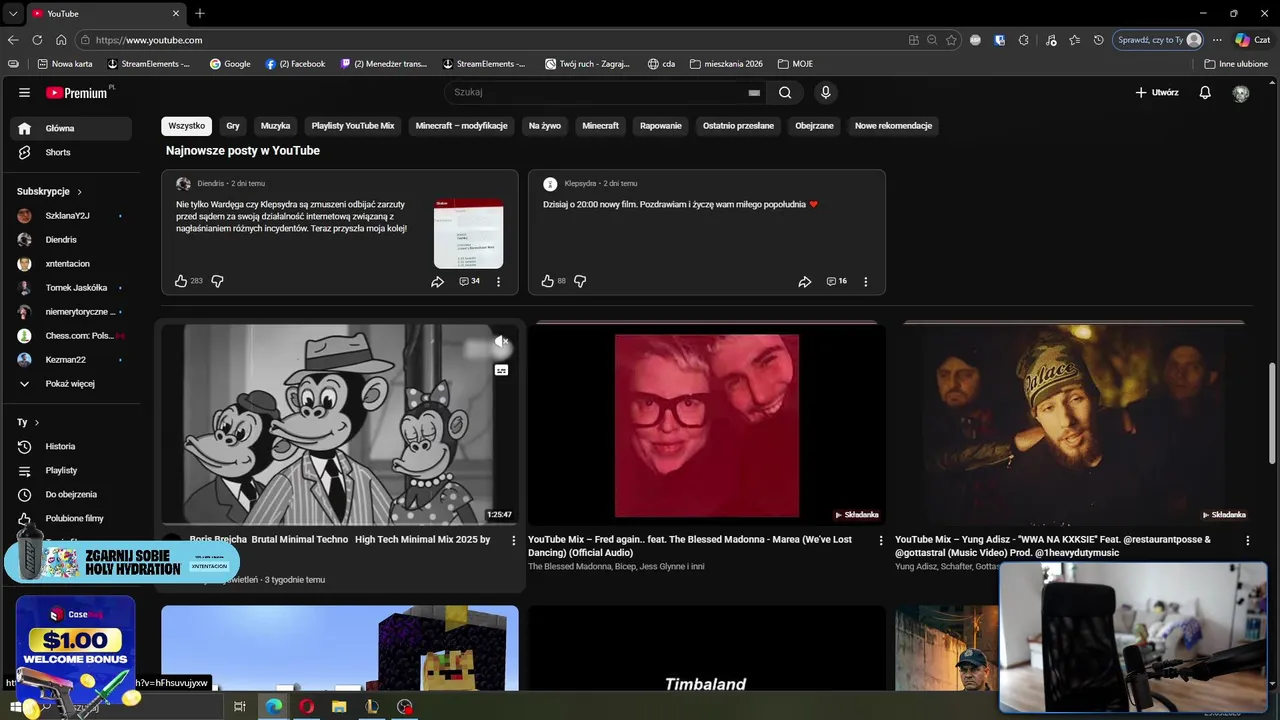Expand the Ty section chevron

point(36,422)
